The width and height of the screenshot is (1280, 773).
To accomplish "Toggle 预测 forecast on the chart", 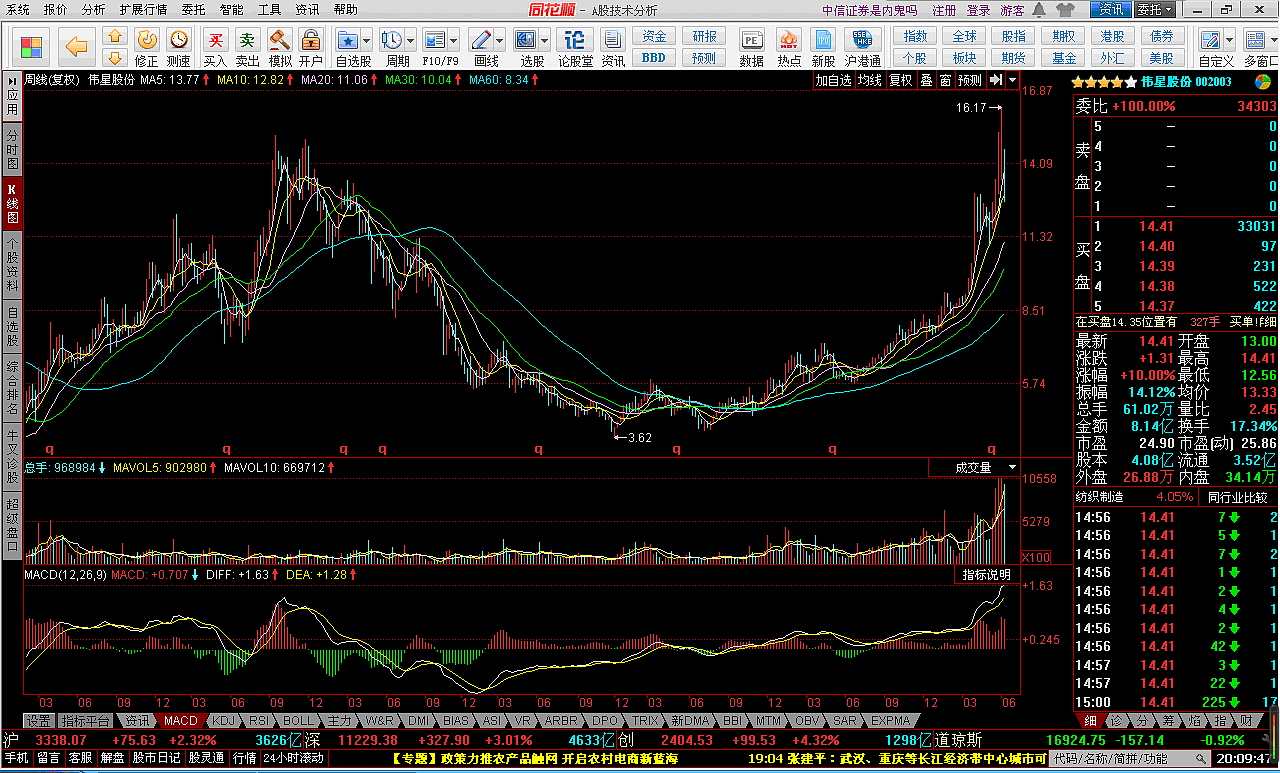I will click(x=969, y=80).
